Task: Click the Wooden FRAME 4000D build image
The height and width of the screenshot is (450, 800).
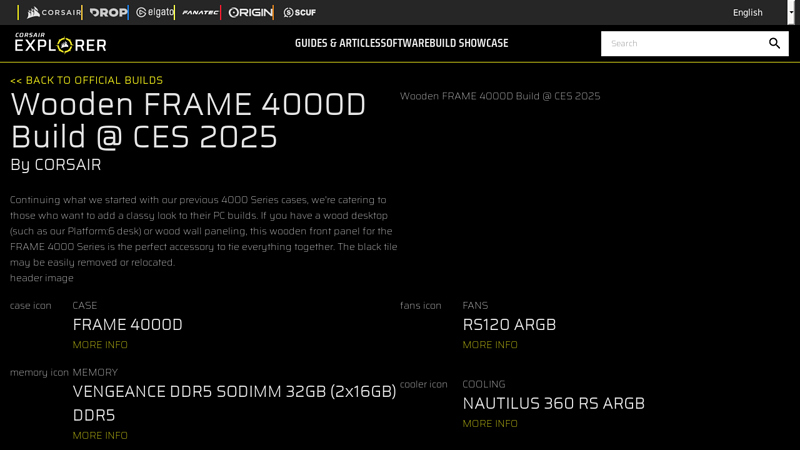Action: (500, 96)
